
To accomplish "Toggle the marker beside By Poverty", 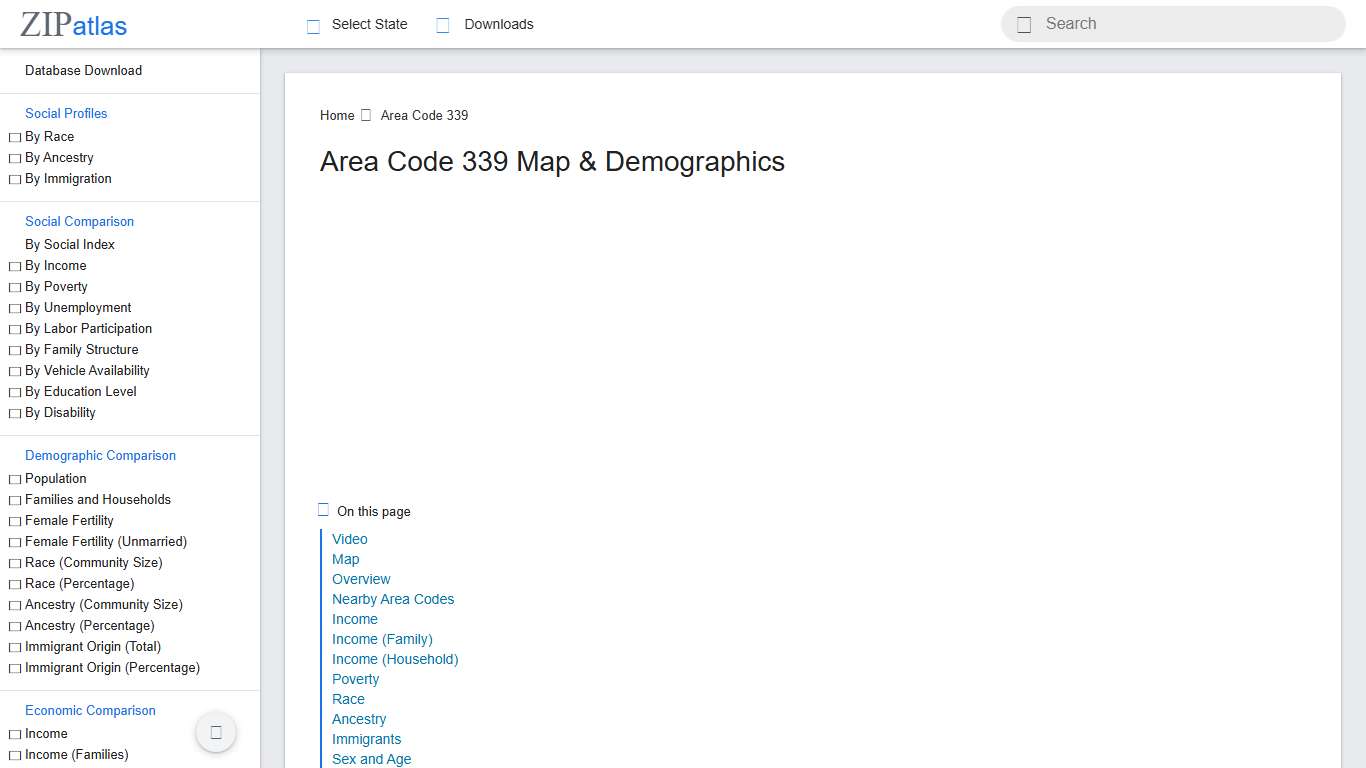I will pyautogui.click(x=14, y=286).
